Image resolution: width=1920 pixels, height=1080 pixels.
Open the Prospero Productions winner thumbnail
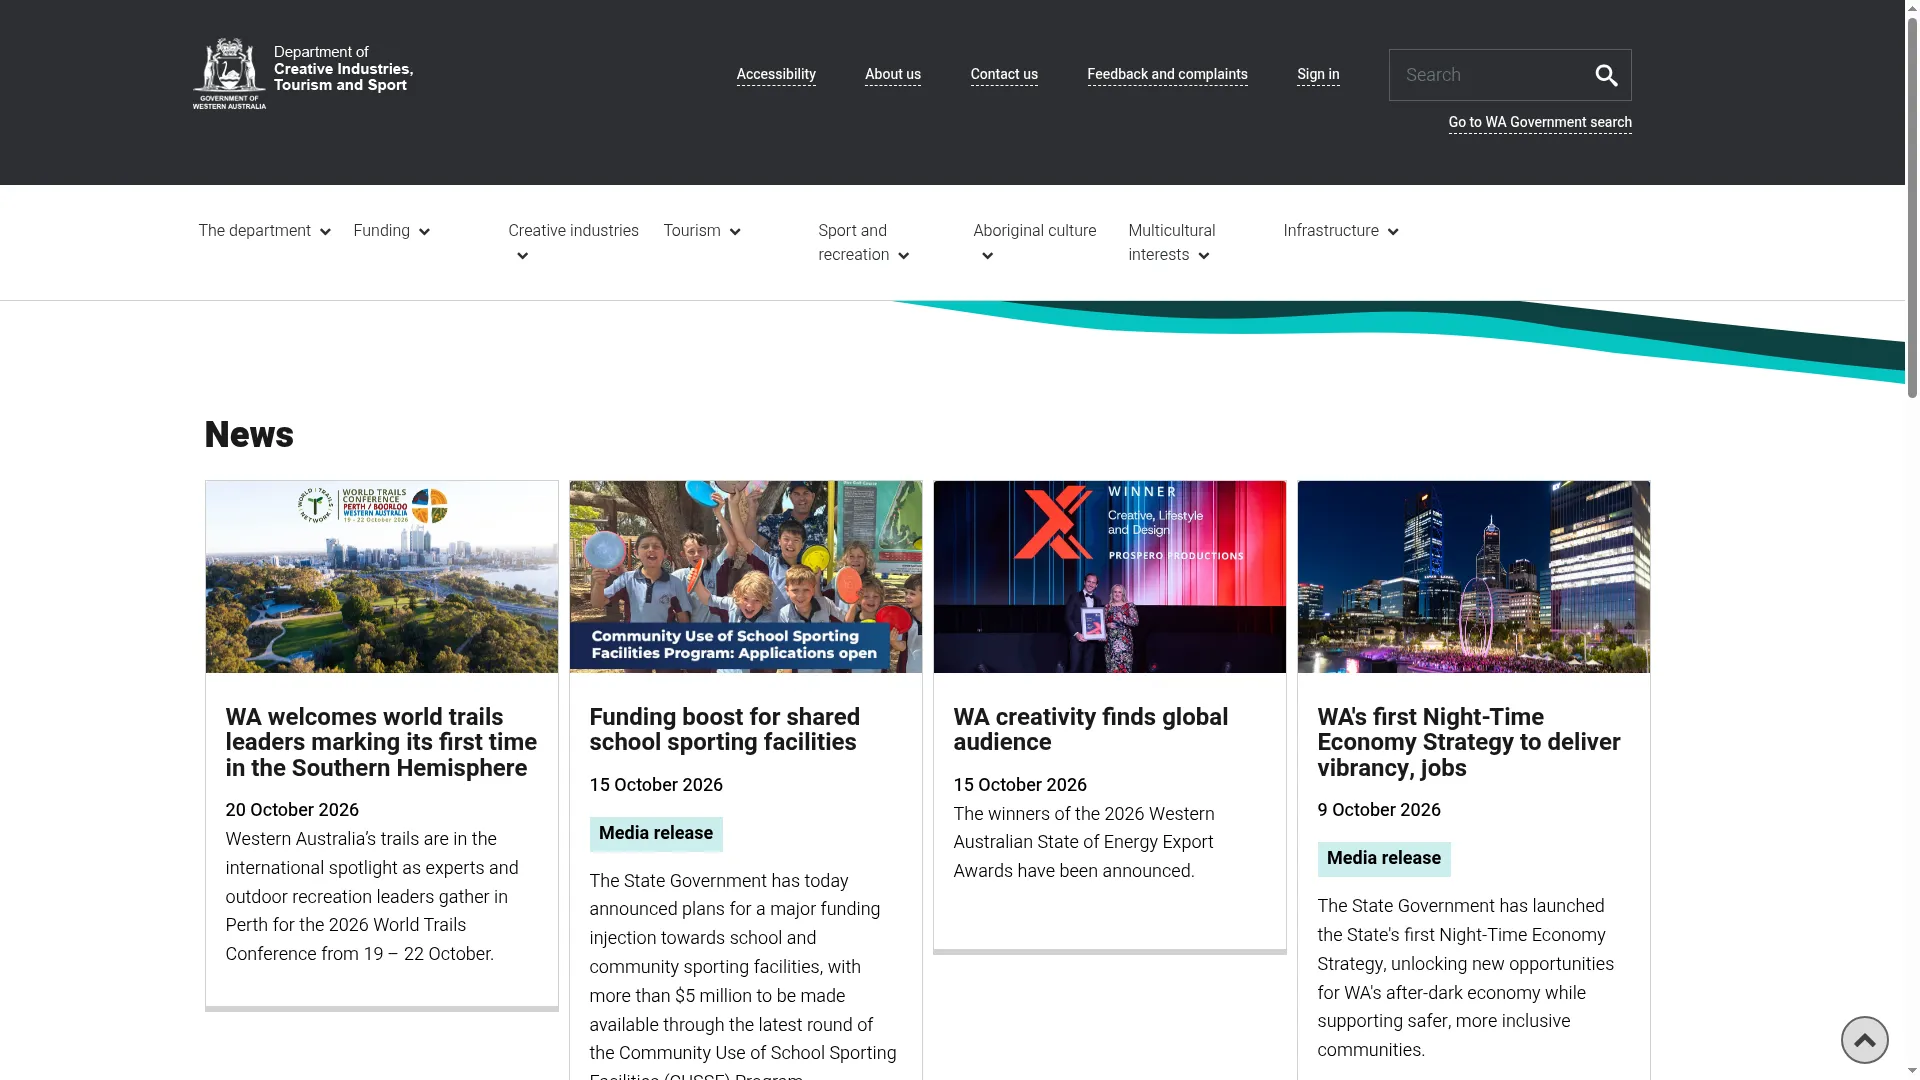1110,577
